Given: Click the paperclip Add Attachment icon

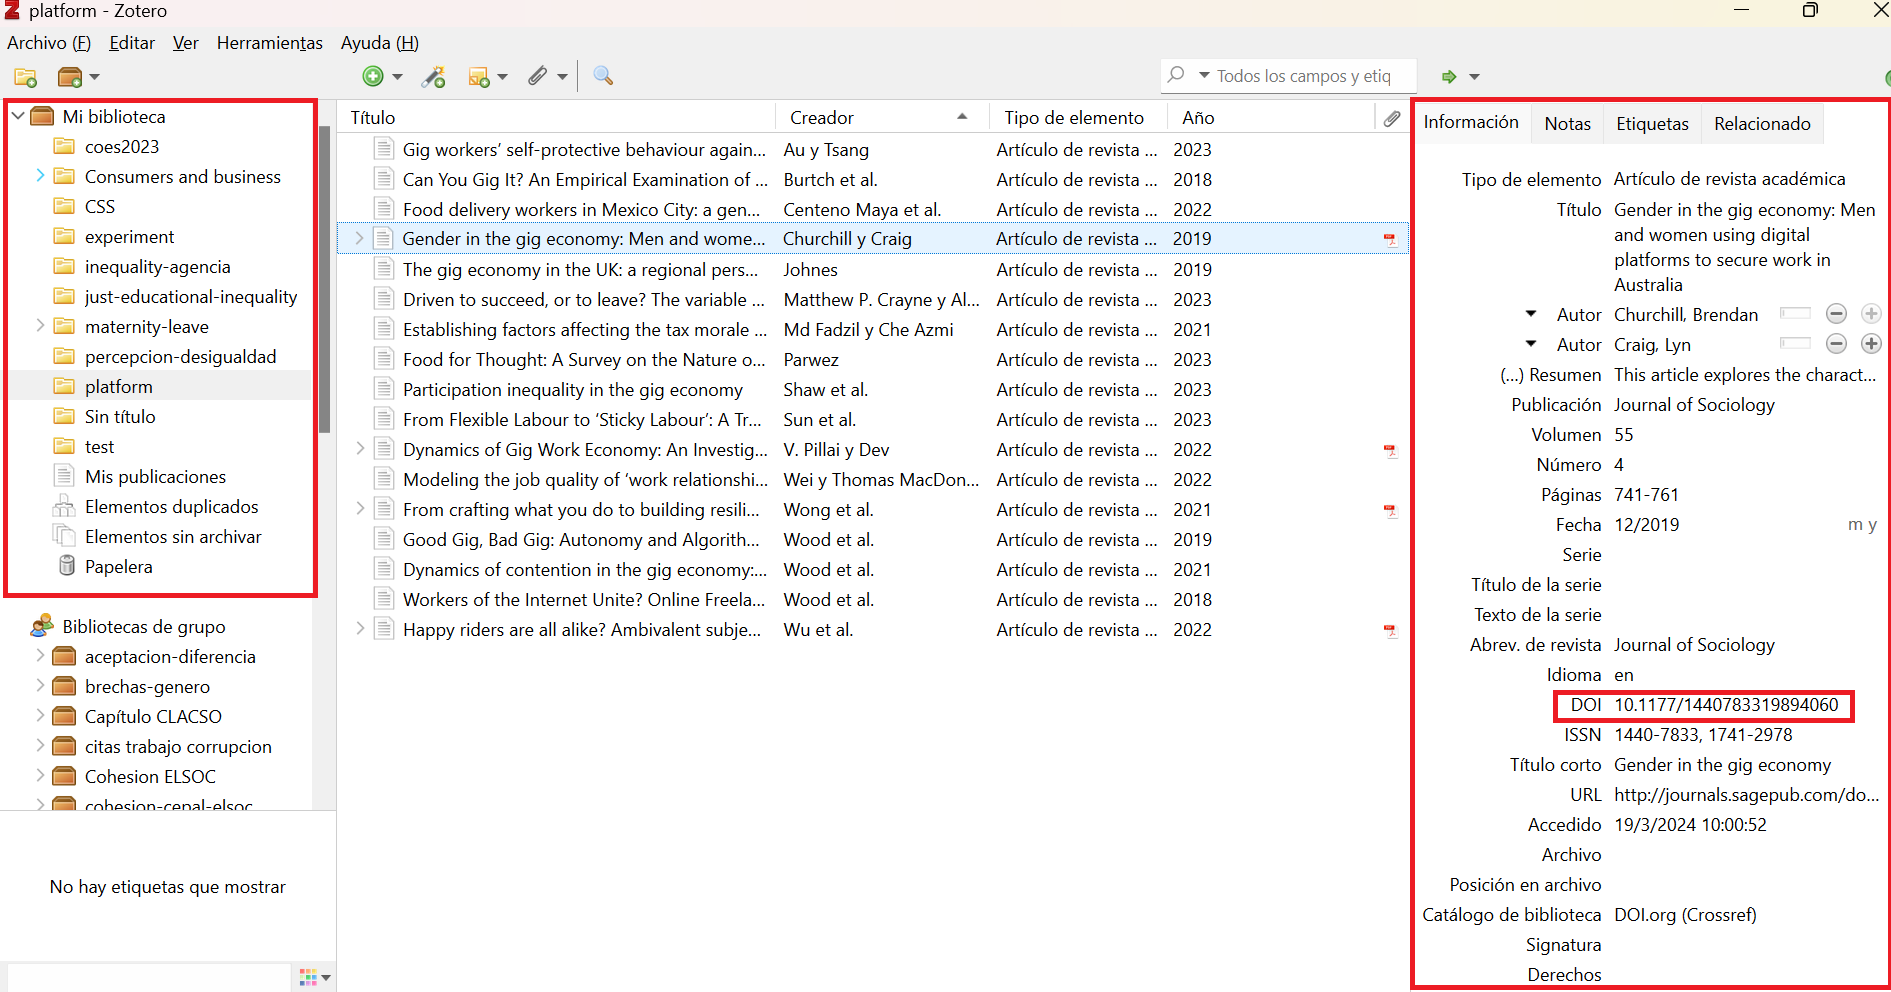Looking at the screenshot, I should point(538,76).
